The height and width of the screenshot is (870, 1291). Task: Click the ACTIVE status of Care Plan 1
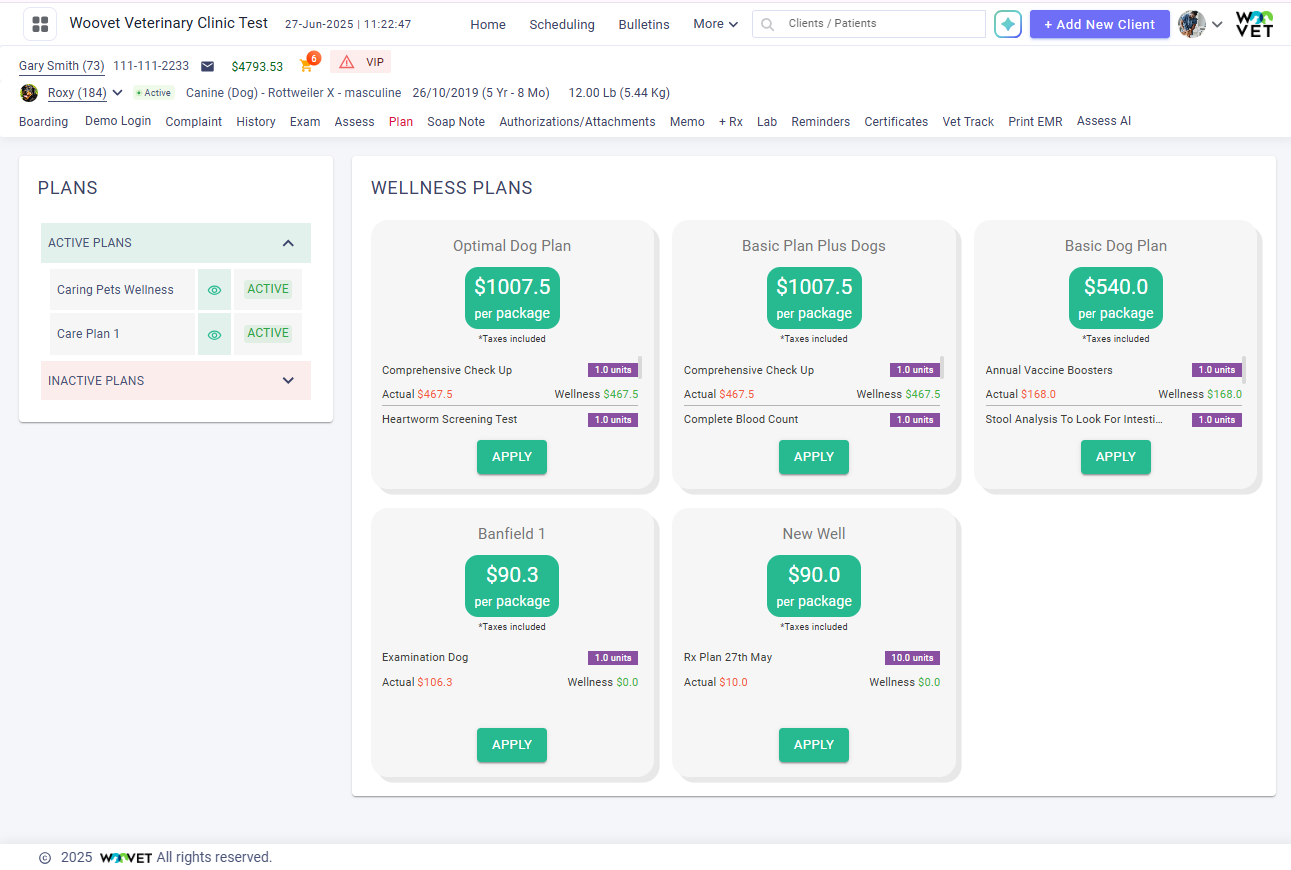click(x=268, y=333)
